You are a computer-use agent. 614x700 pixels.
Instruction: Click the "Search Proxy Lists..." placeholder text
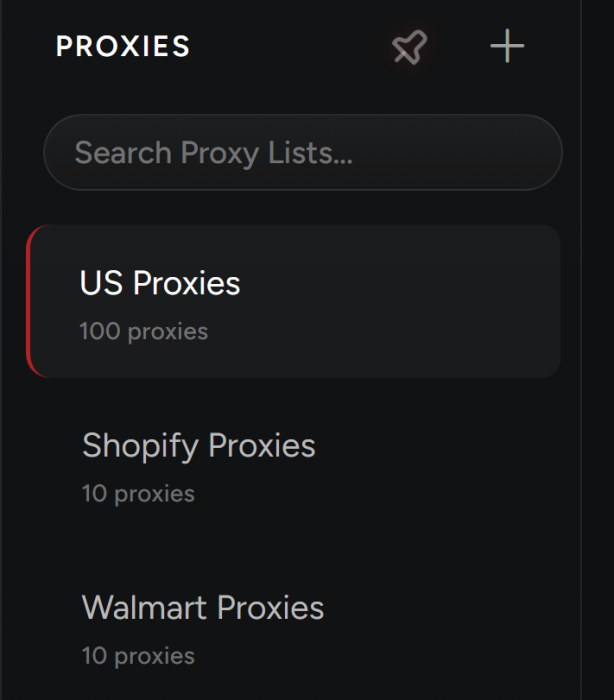[x=214, y=153]
